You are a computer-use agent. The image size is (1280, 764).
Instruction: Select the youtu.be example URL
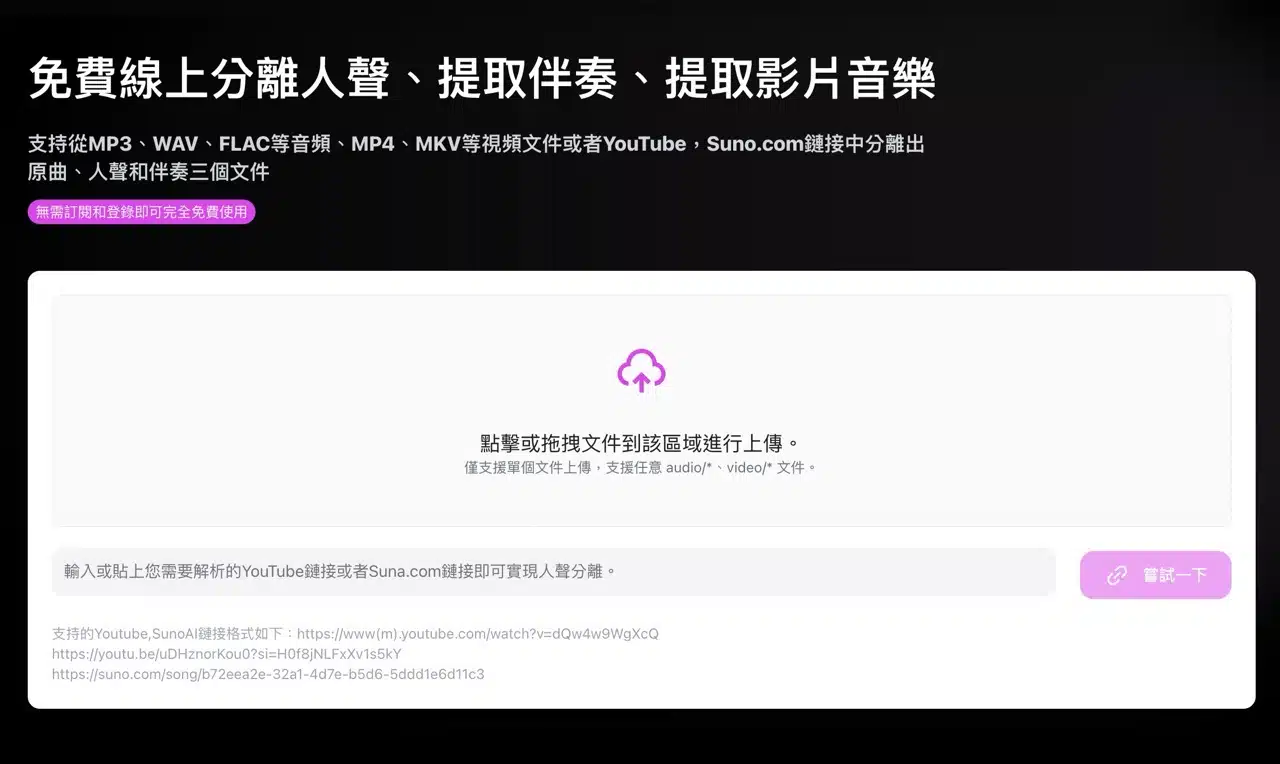click(x=226, y=654)
